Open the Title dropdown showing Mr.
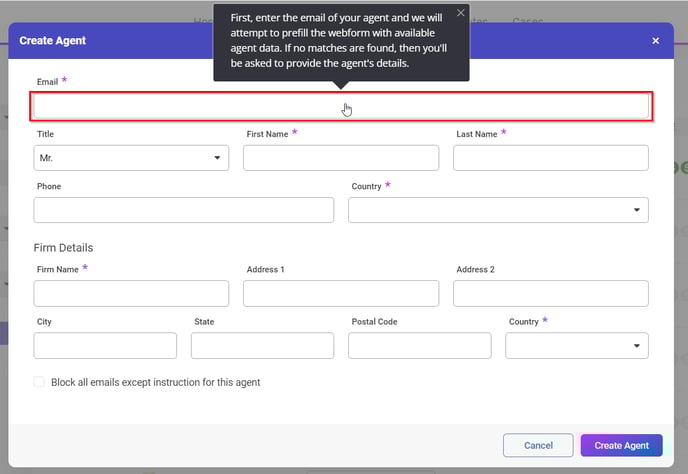The width and height of the screenshot is (688, 474). (131, 158)
